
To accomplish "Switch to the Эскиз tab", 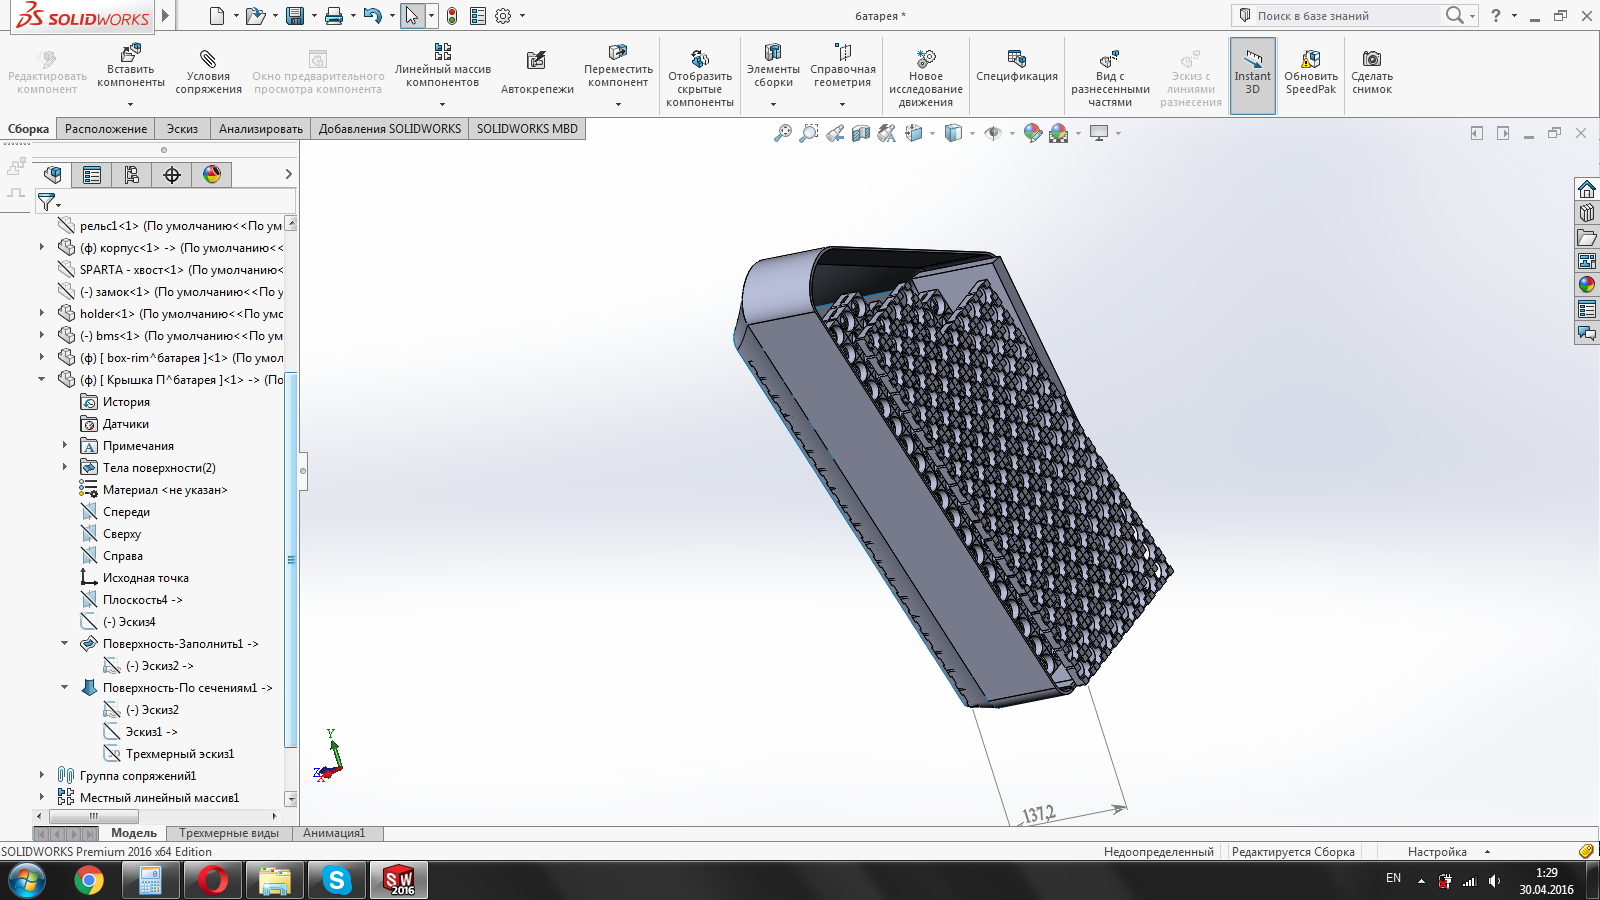I will [182, 129].
